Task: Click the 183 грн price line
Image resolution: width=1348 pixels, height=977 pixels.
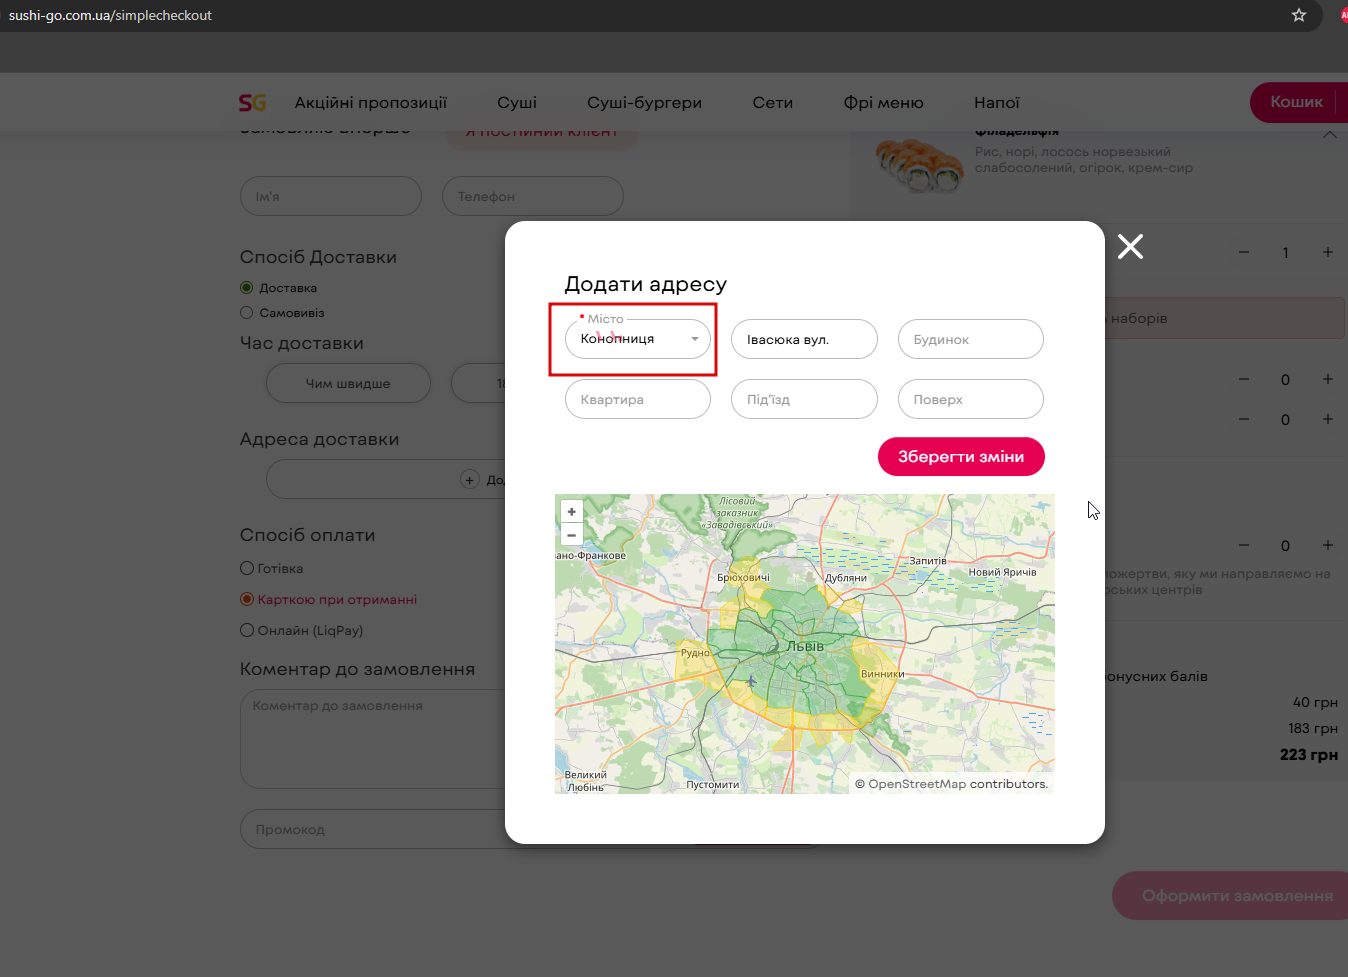Action: pos(1313,728)
